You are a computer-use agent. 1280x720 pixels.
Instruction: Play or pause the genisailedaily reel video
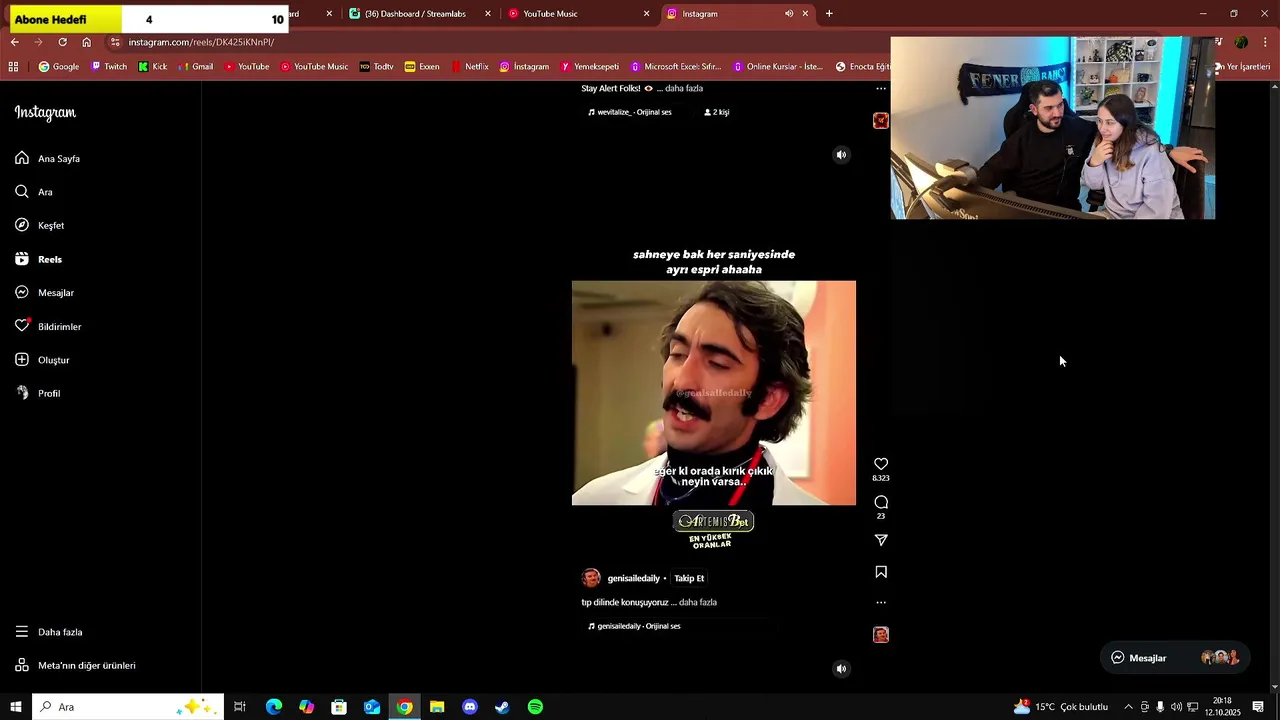pyautogui.click(x=714, y=393)
